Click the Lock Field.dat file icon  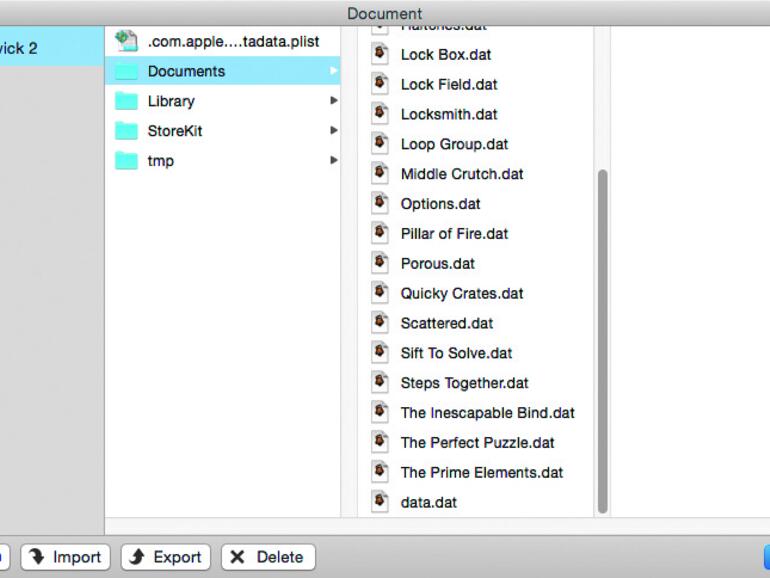click(380, 83)
